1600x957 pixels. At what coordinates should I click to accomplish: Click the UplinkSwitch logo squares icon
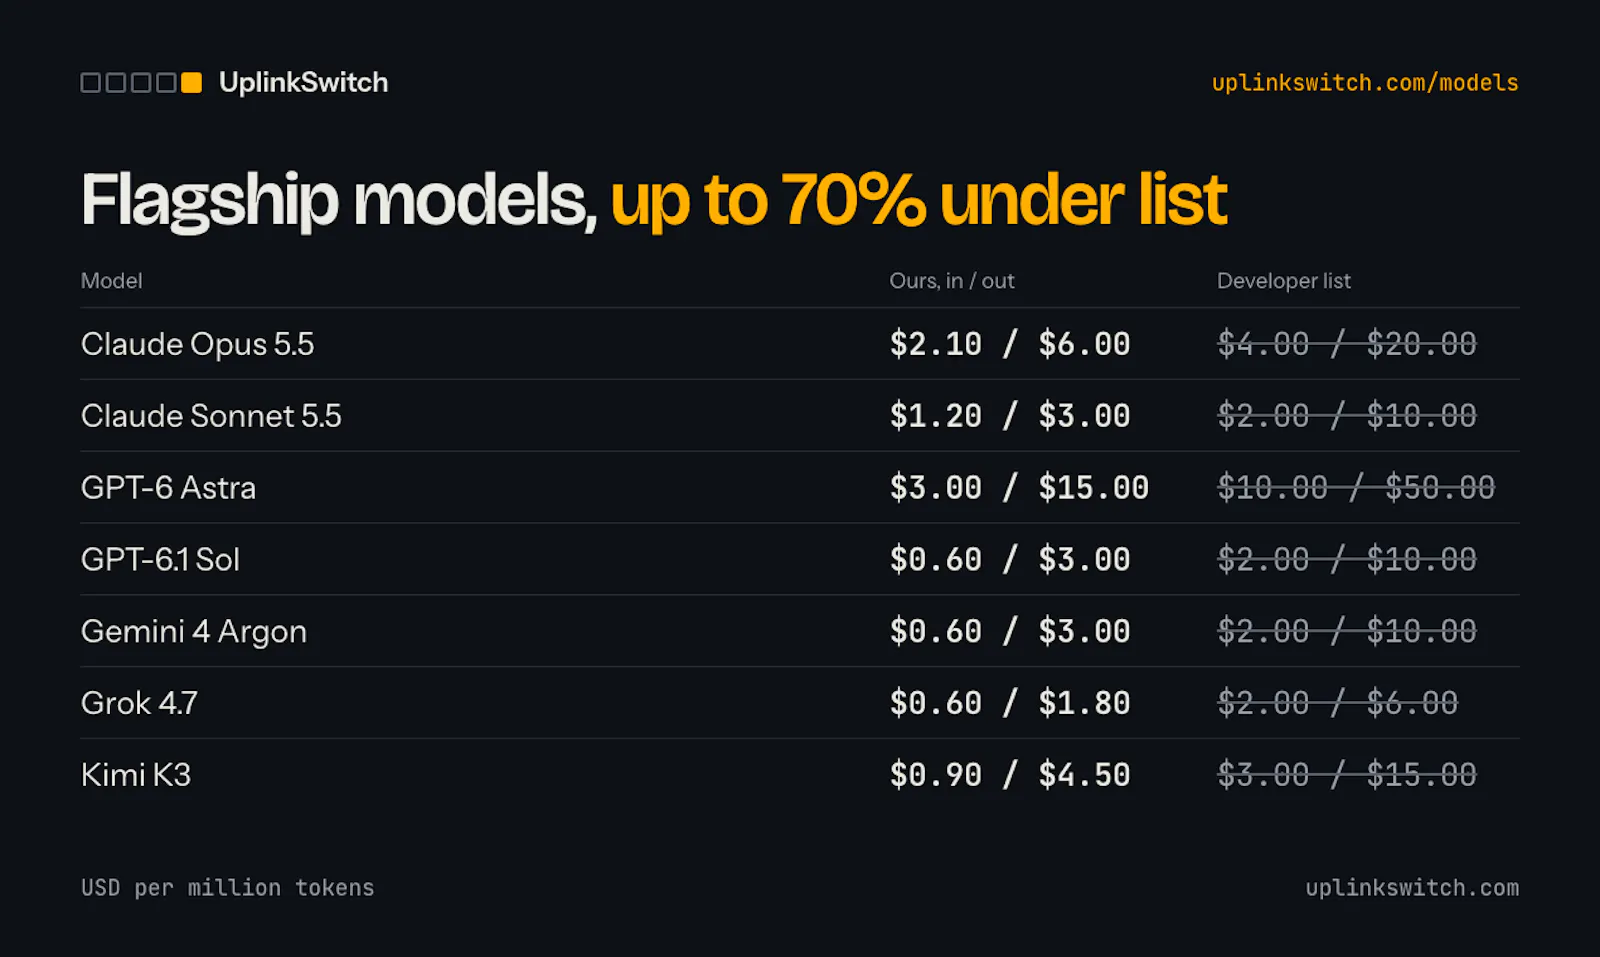[141, 82]
